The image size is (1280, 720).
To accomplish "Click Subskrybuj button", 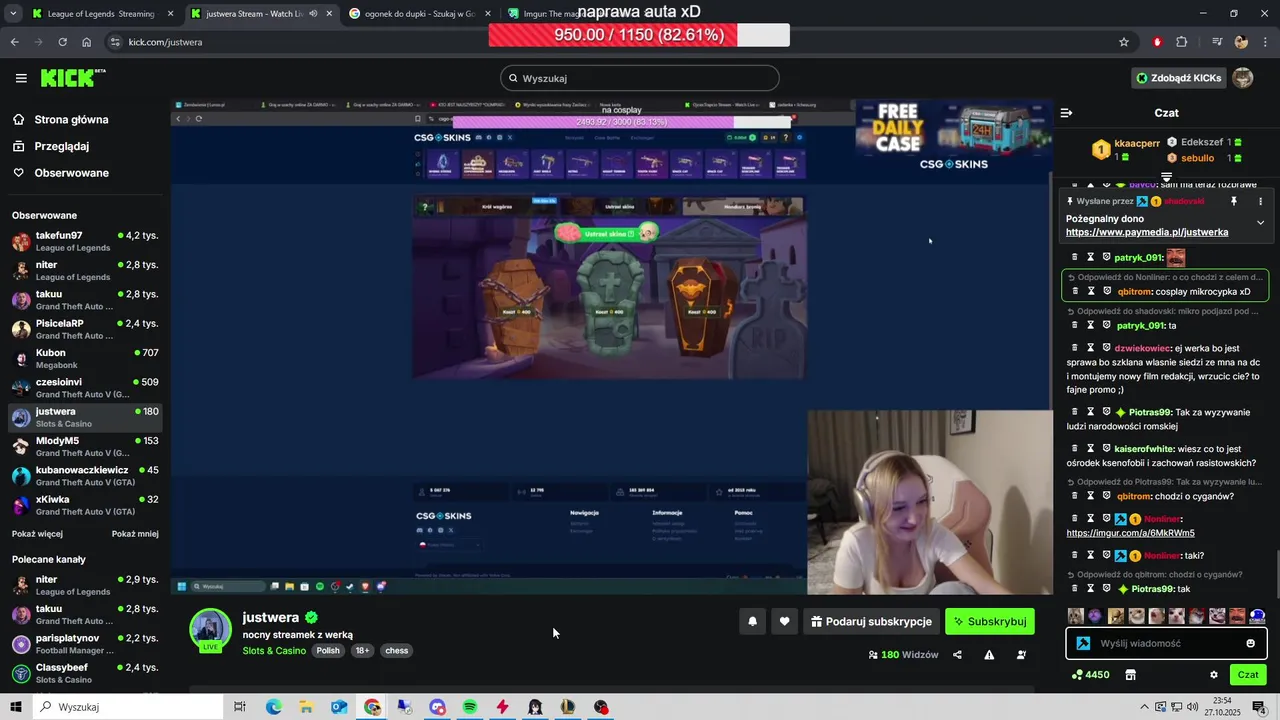I will [990, 621].
